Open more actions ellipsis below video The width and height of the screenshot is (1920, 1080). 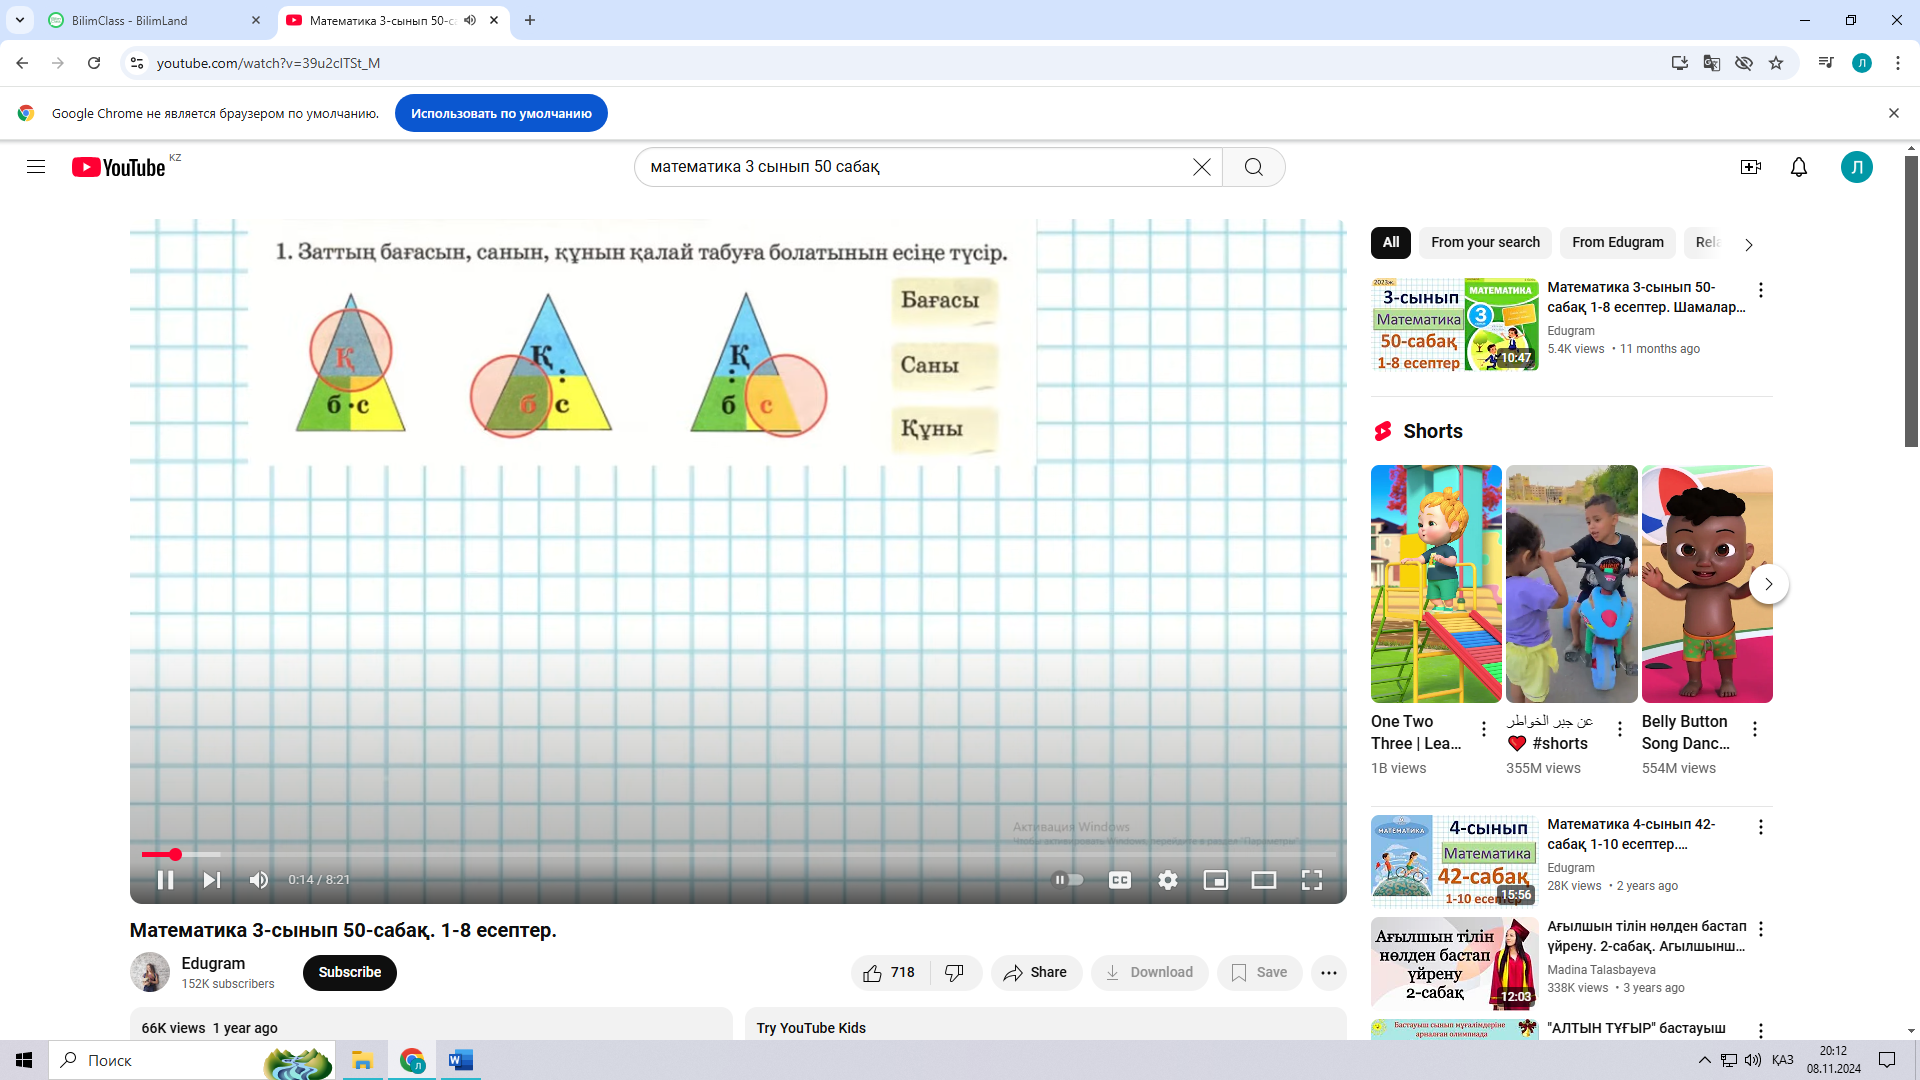(x=1328, y=972)
